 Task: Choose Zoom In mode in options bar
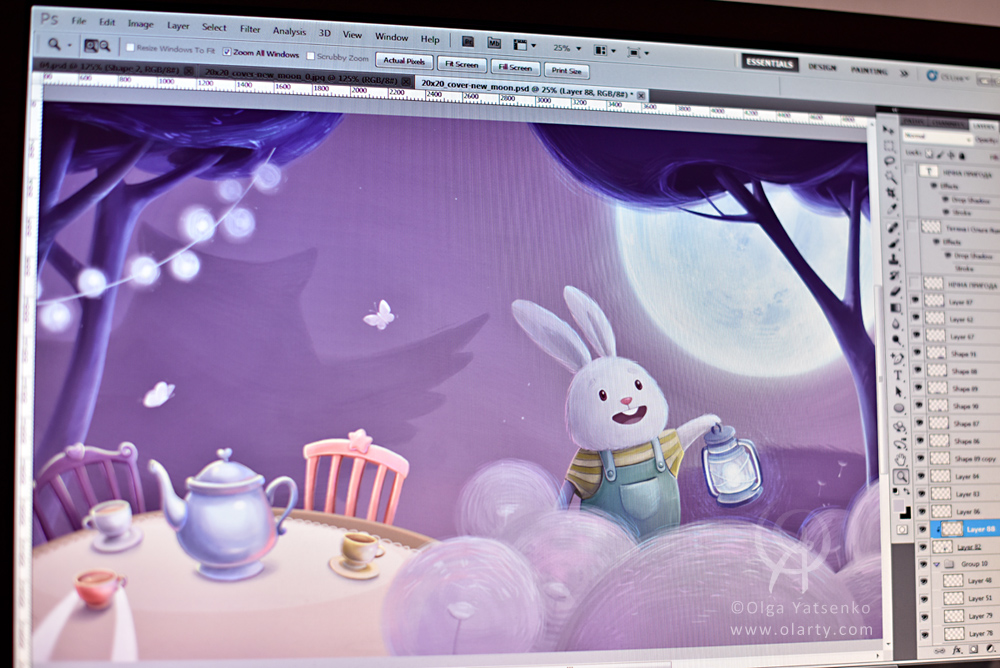91,45
